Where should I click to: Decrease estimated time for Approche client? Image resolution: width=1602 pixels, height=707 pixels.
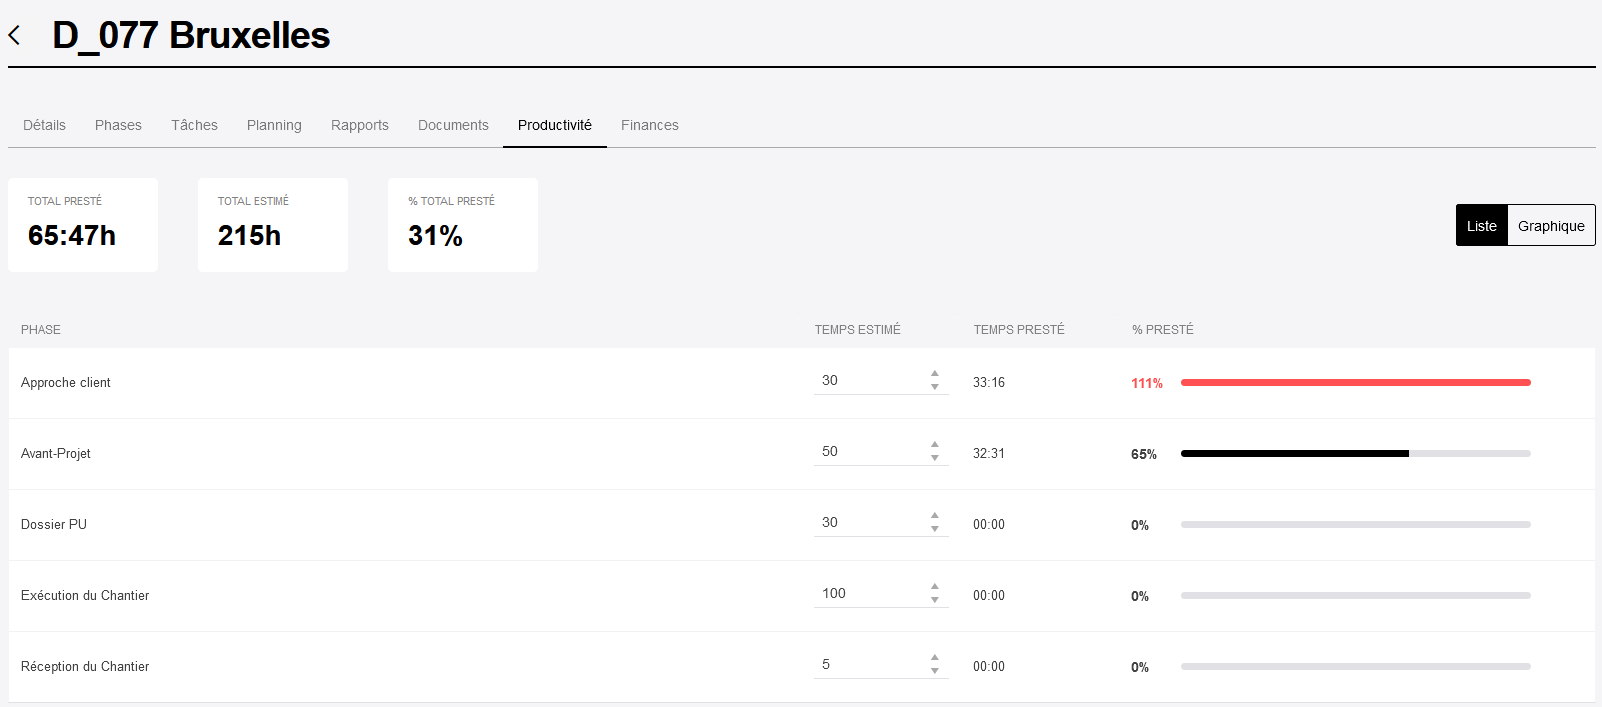[x=935, y=387]
